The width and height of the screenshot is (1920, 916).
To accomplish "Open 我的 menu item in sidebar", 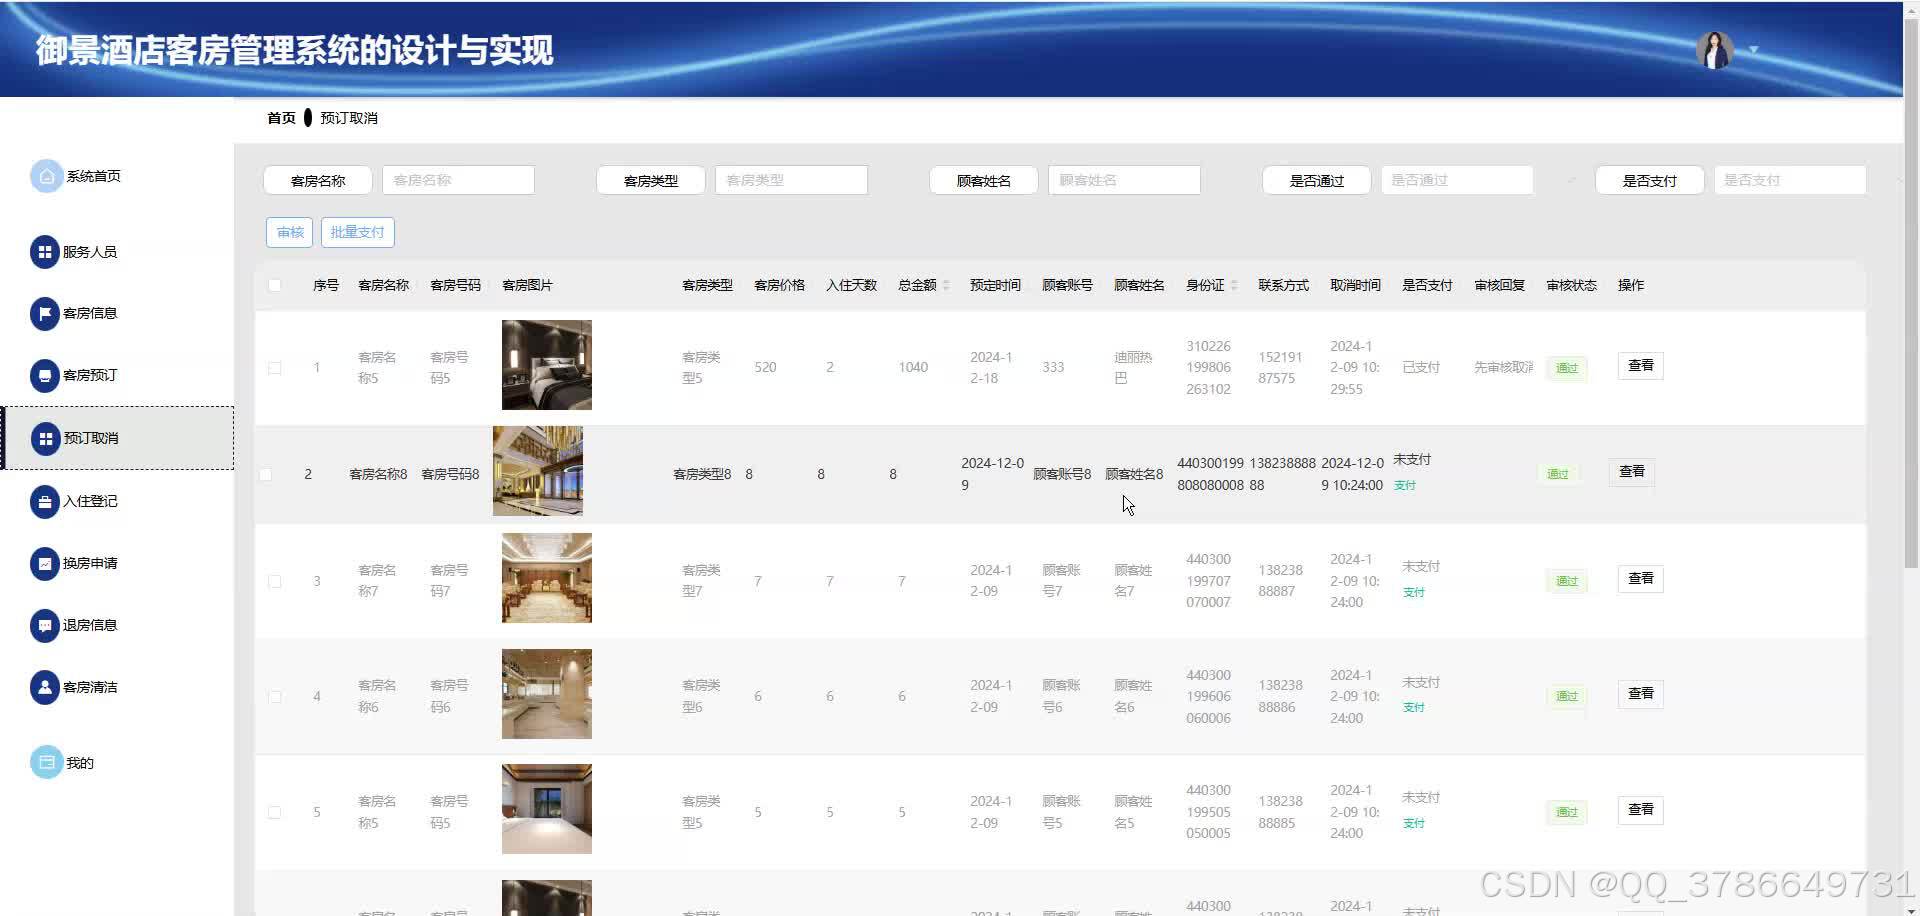I will coord(79,763).
